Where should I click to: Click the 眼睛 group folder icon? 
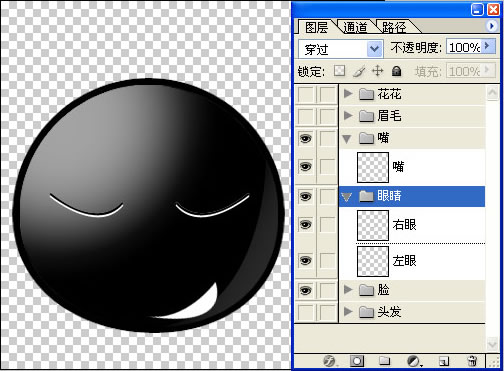pyautogui.click(x=366, y=196)
